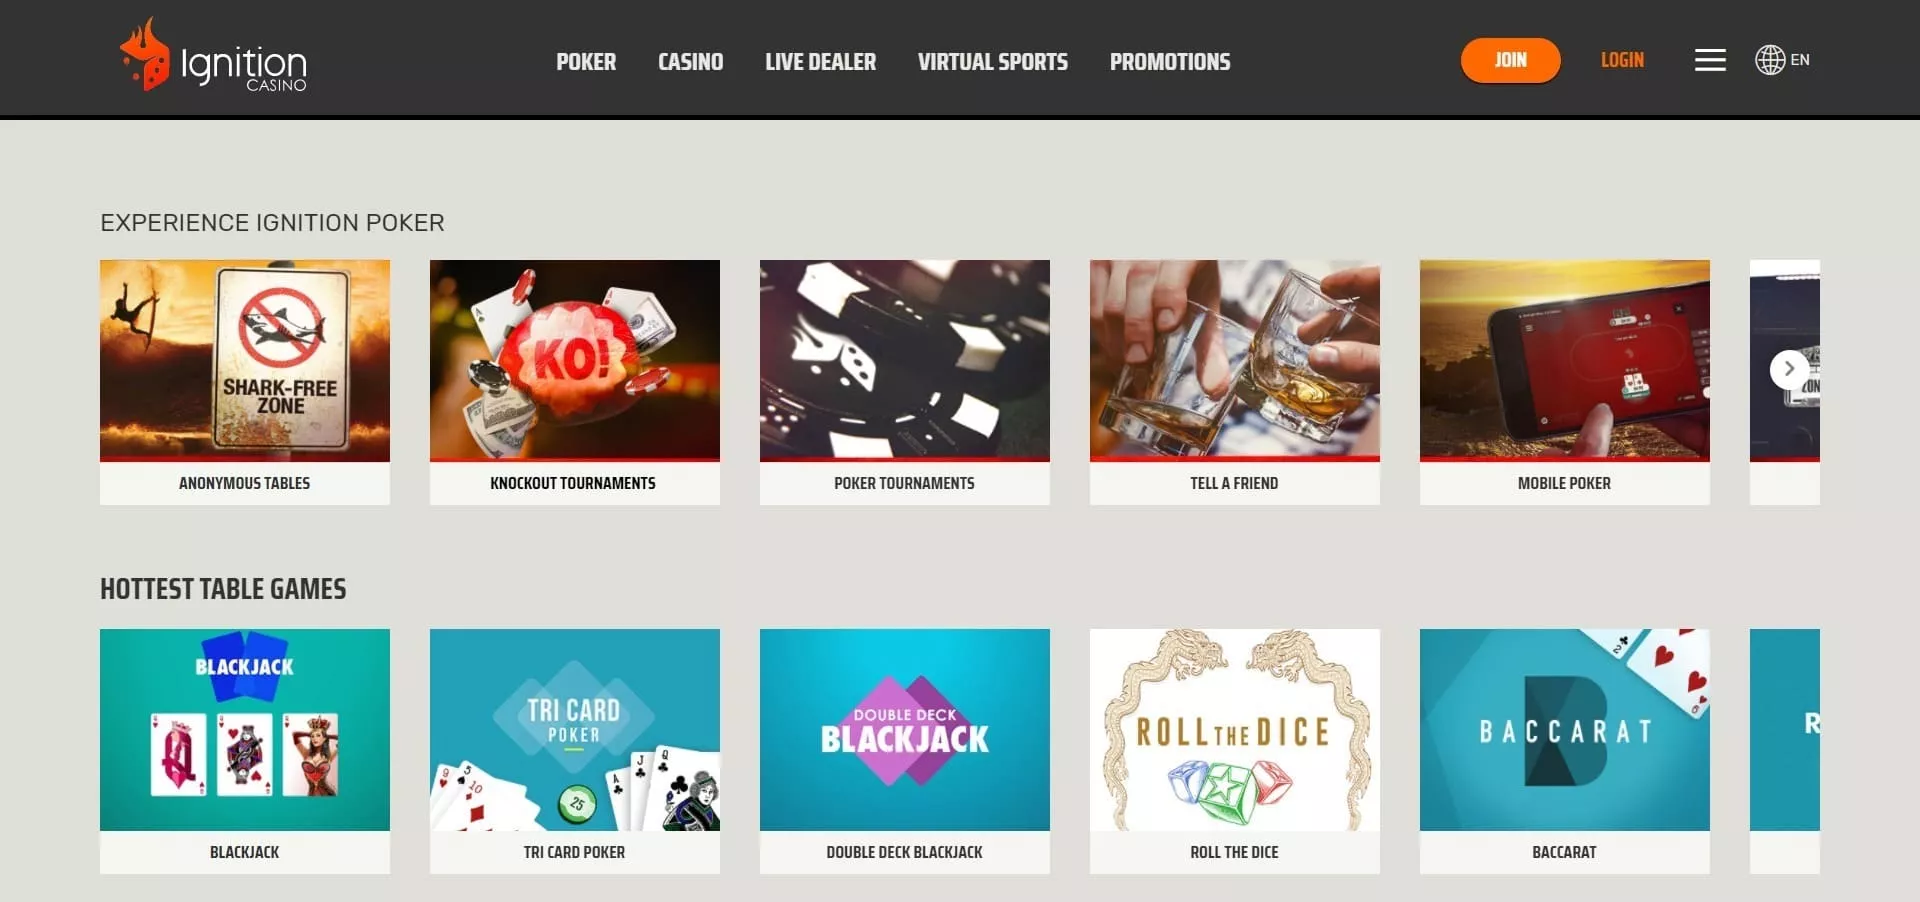Screen dimensions: 1920x902
Task: View the Promotions page
Action: point(1170,62)
